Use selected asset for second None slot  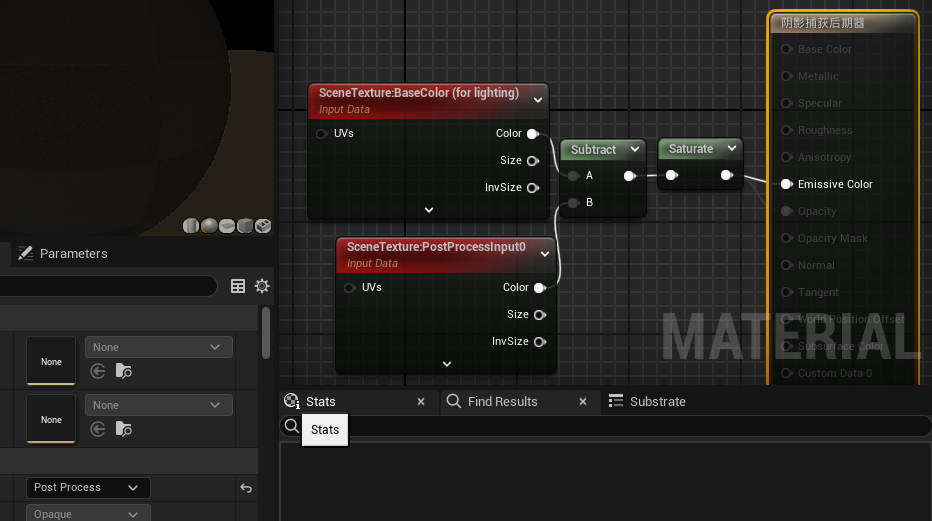tap(98, 429)
